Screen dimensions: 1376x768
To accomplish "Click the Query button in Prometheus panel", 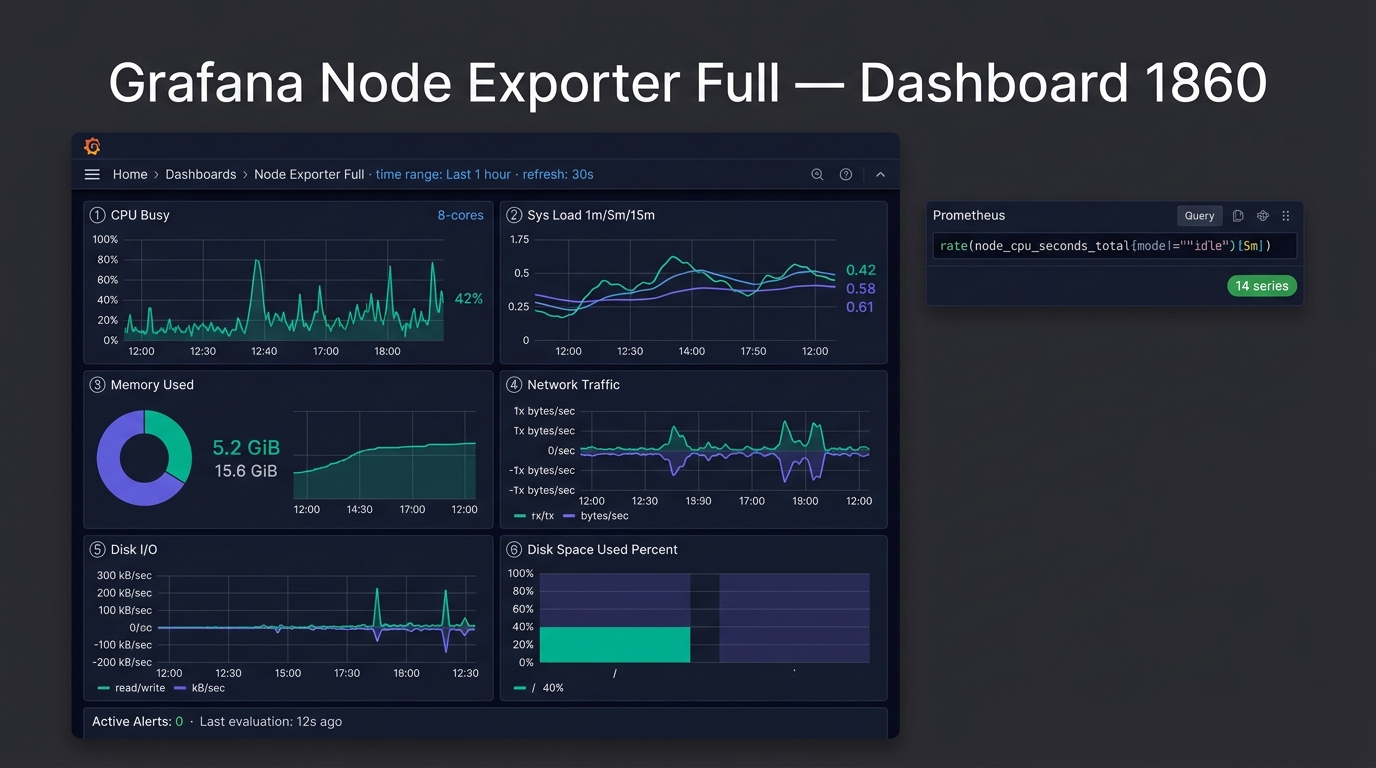I will pyautogui.click(x=1199, y=215).
